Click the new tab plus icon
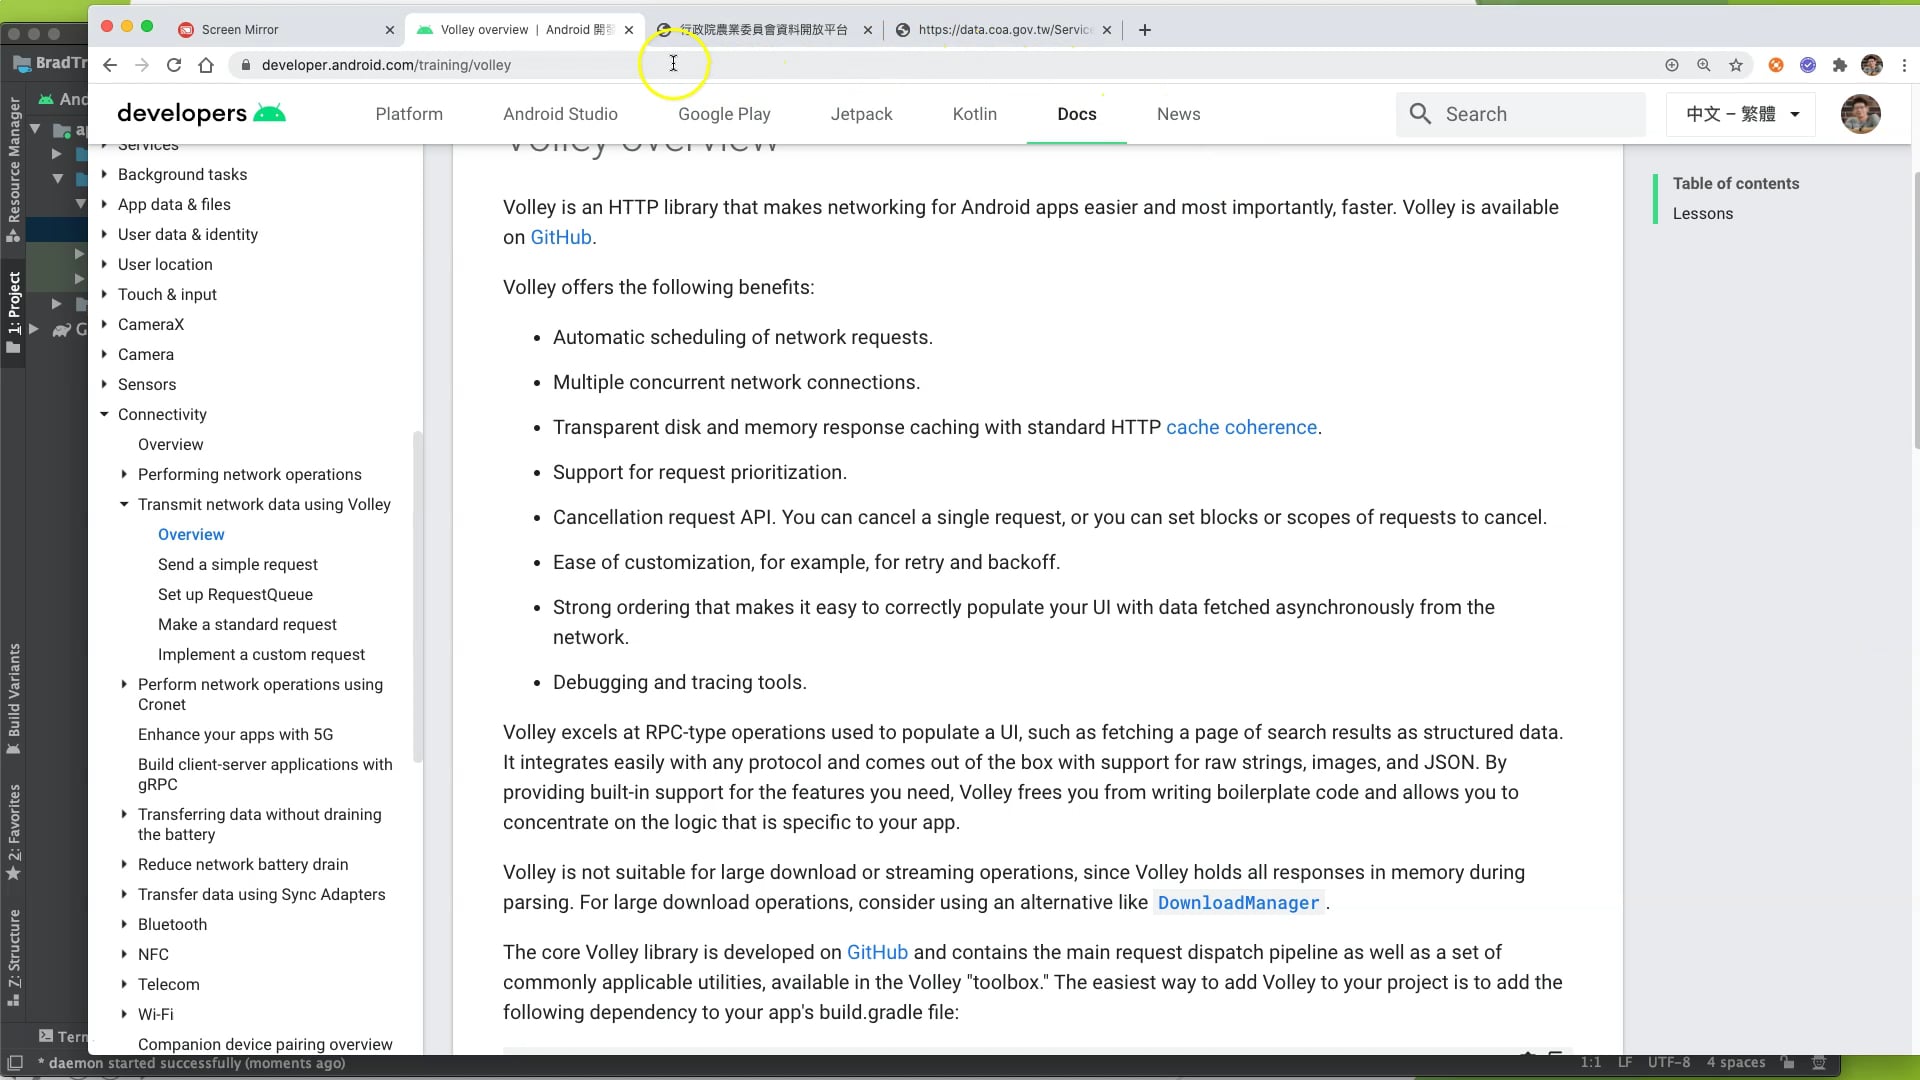This screenshot has height=1080, width=1920. click(x=1145, y=30)
